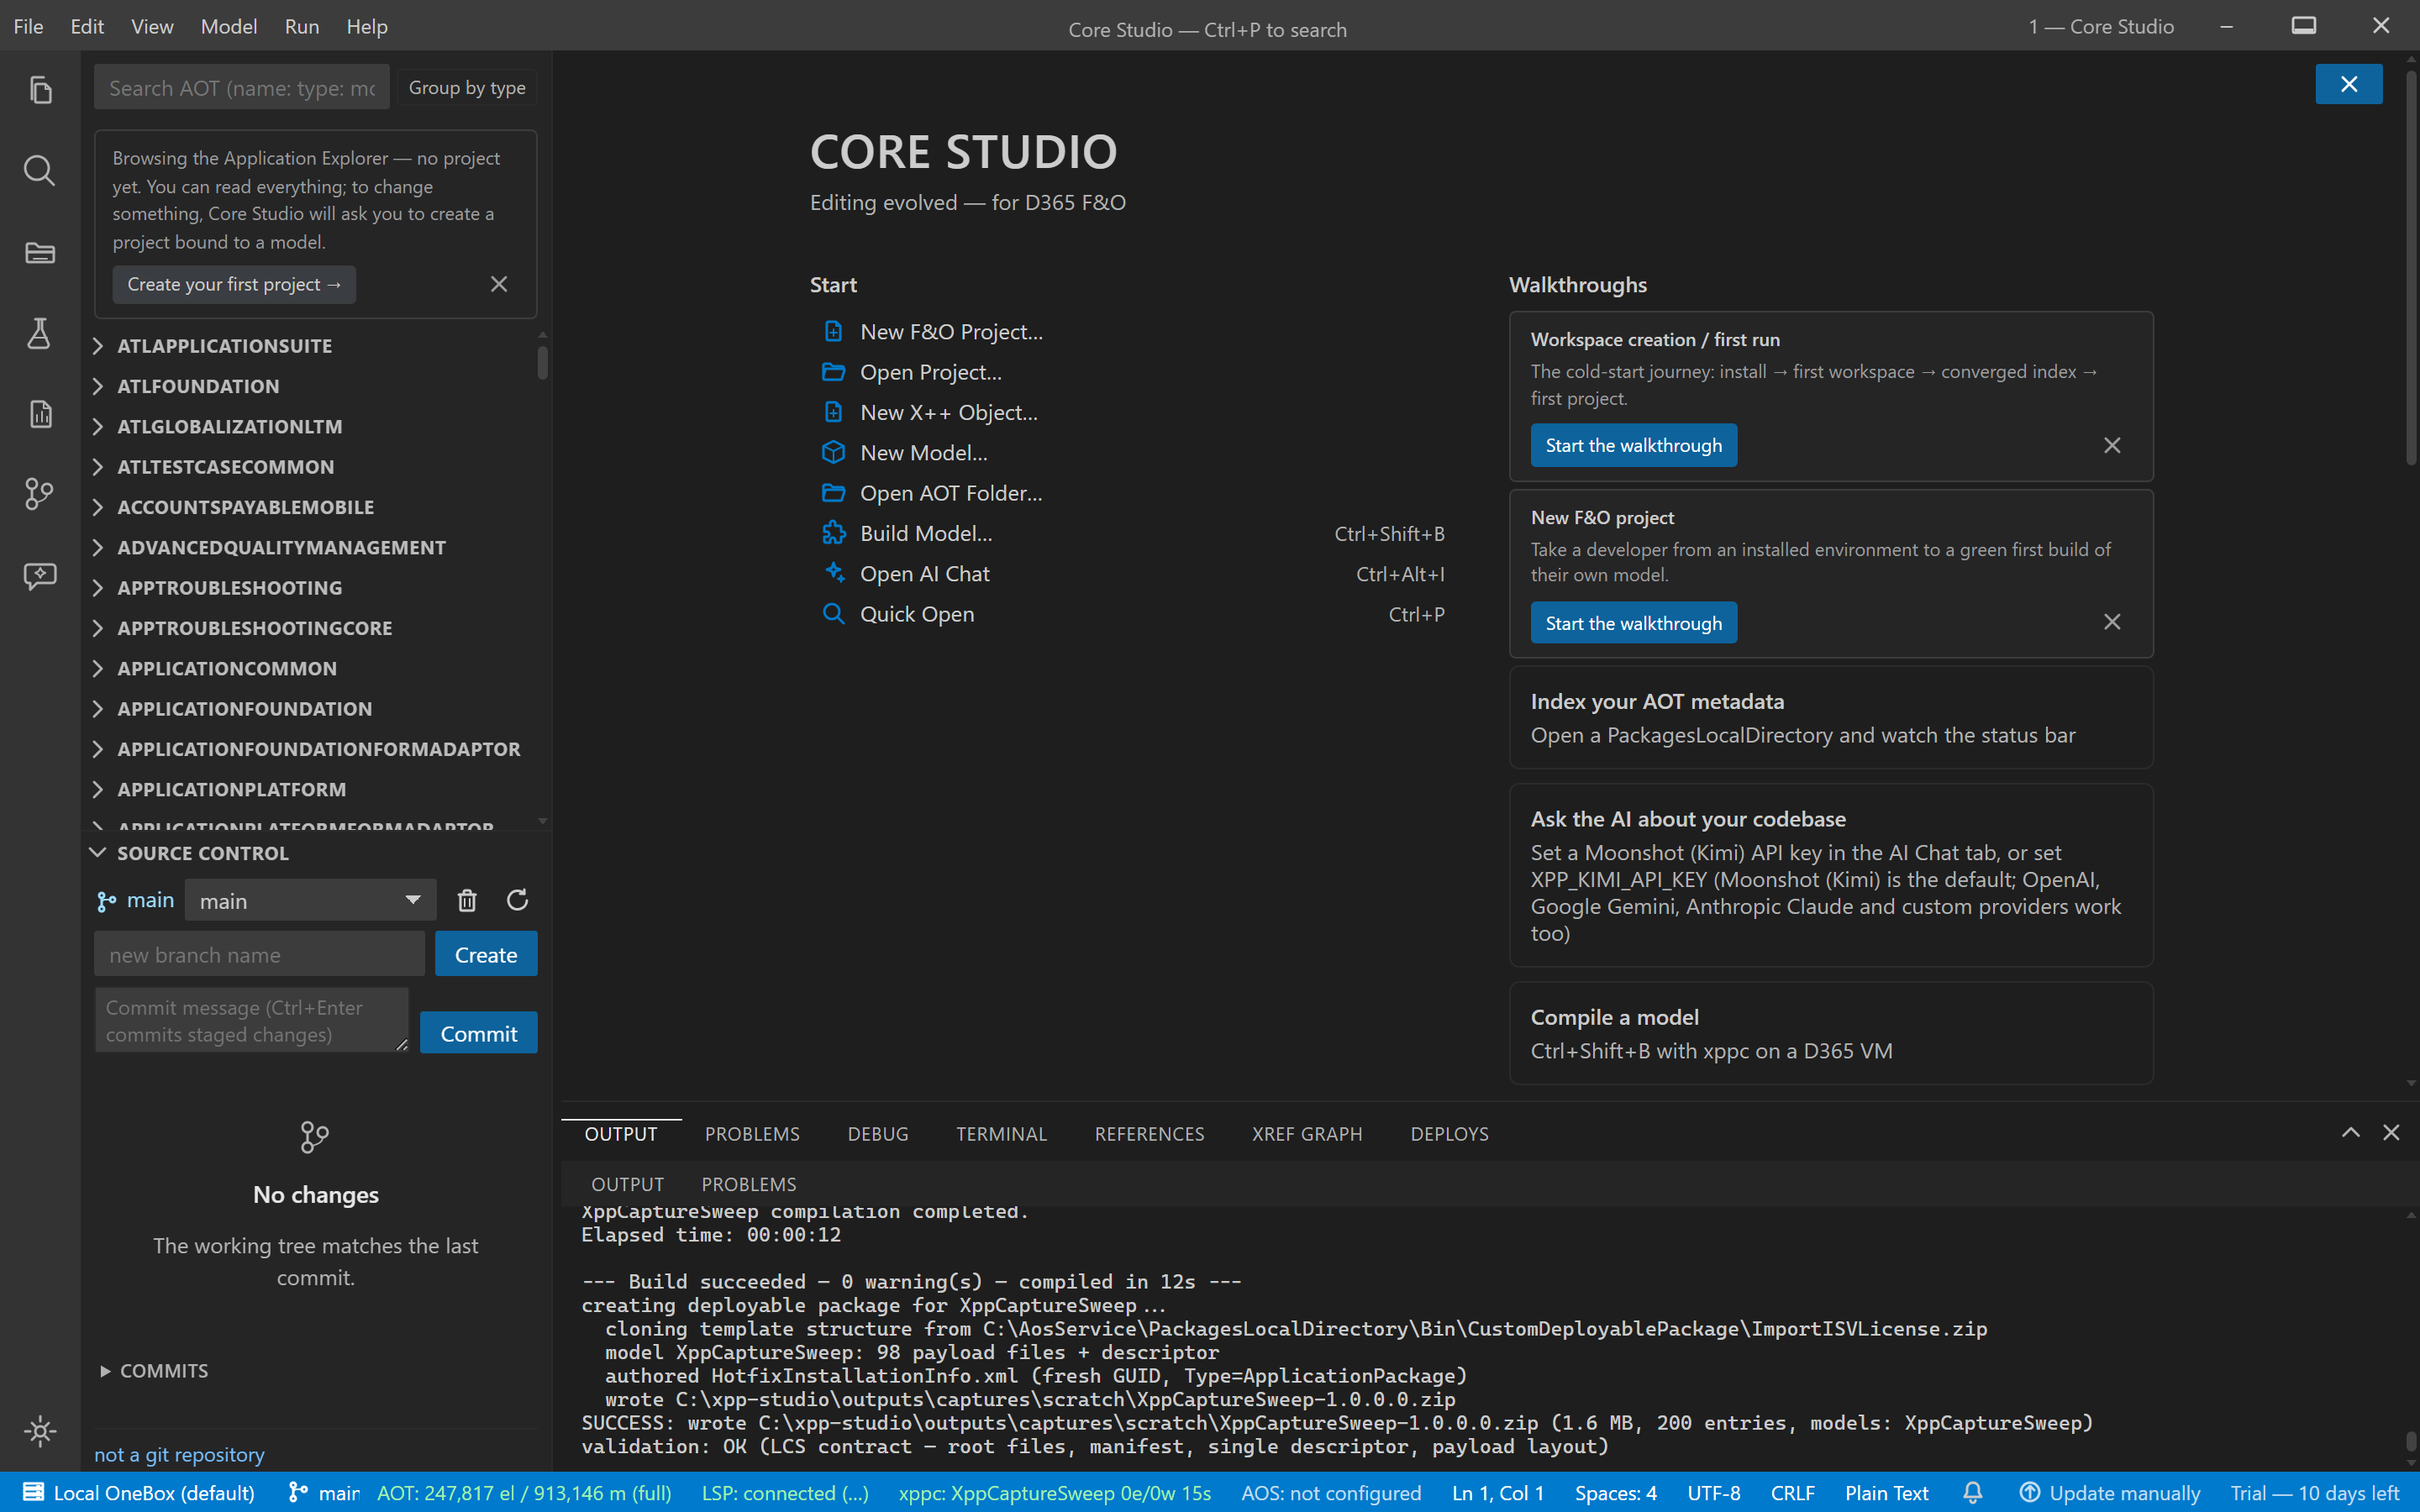2420x1512 pixels.
Task: Open the Explorer files icon in activity bar
Action: point(40,90)
